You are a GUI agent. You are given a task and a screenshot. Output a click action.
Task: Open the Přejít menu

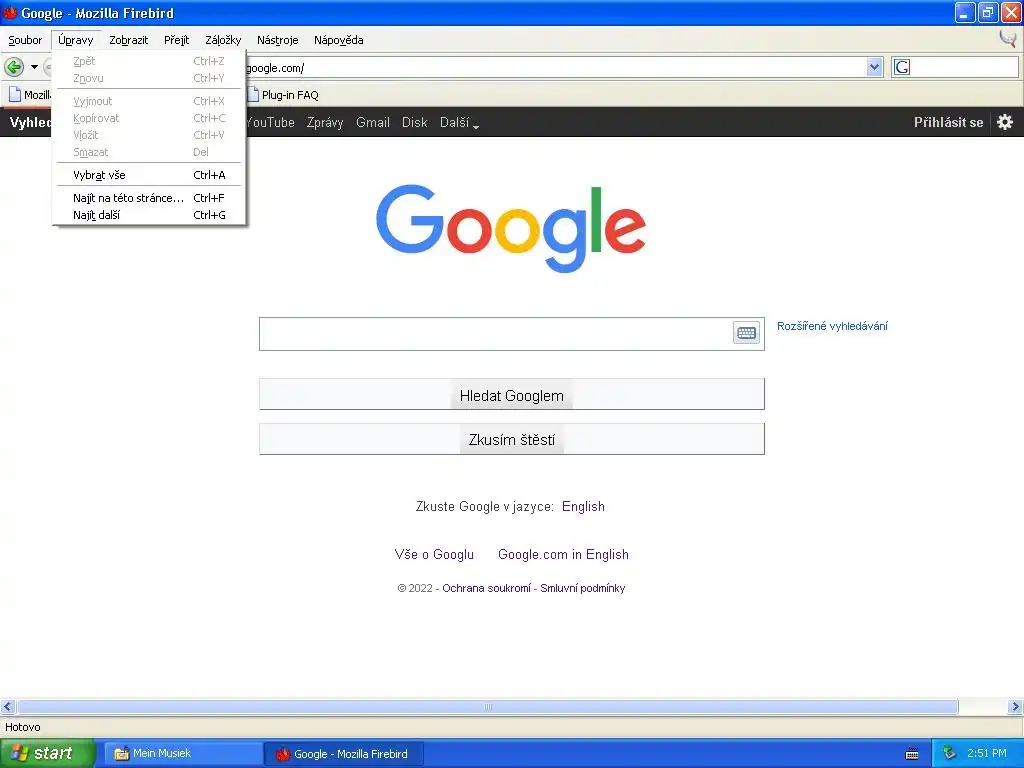click(x=176, y=40)
